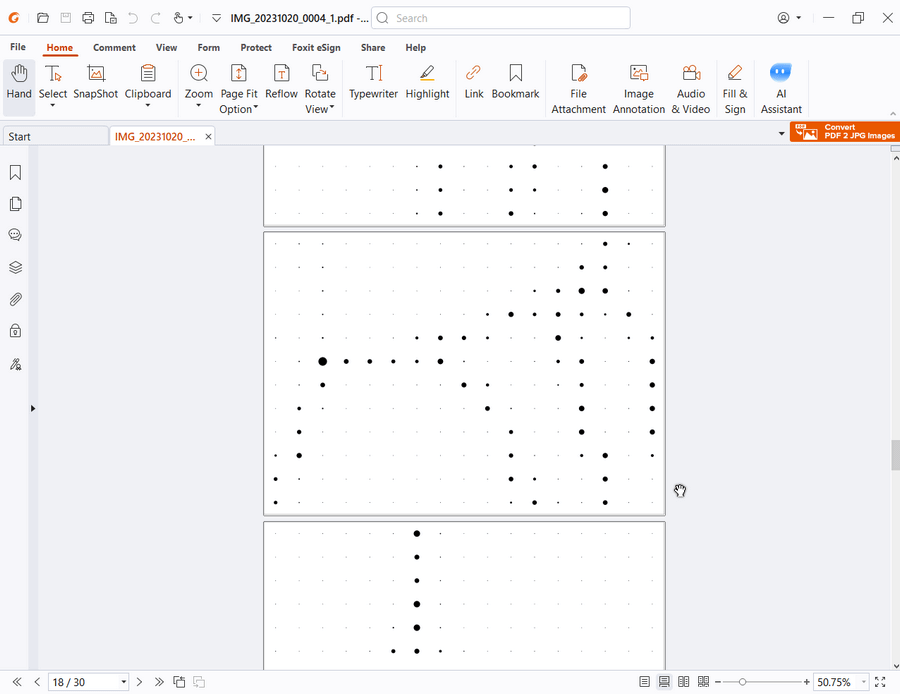900x694 pixels.
Task: Switch to the Protect tab
Action: click(x=256, y=48)
